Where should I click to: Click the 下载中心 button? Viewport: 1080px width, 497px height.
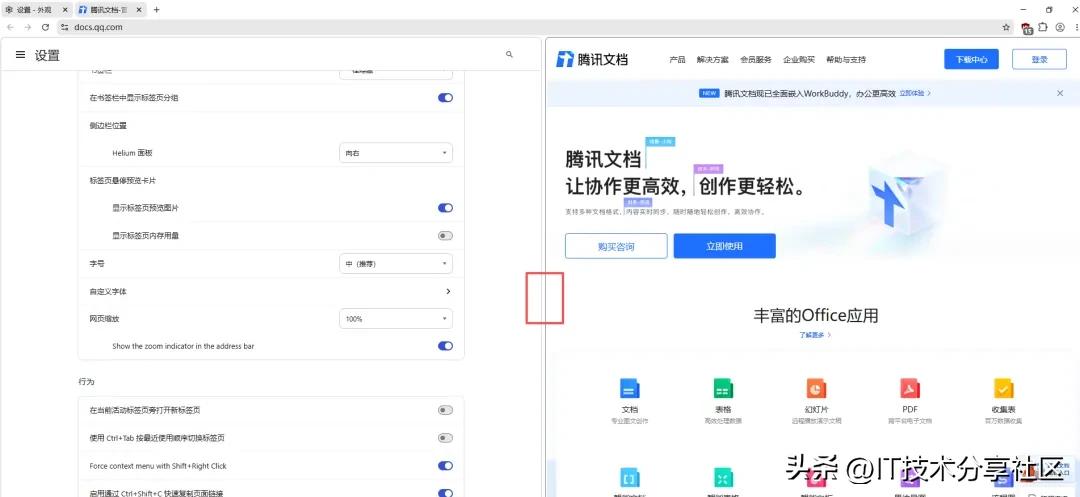coord(971,59)
